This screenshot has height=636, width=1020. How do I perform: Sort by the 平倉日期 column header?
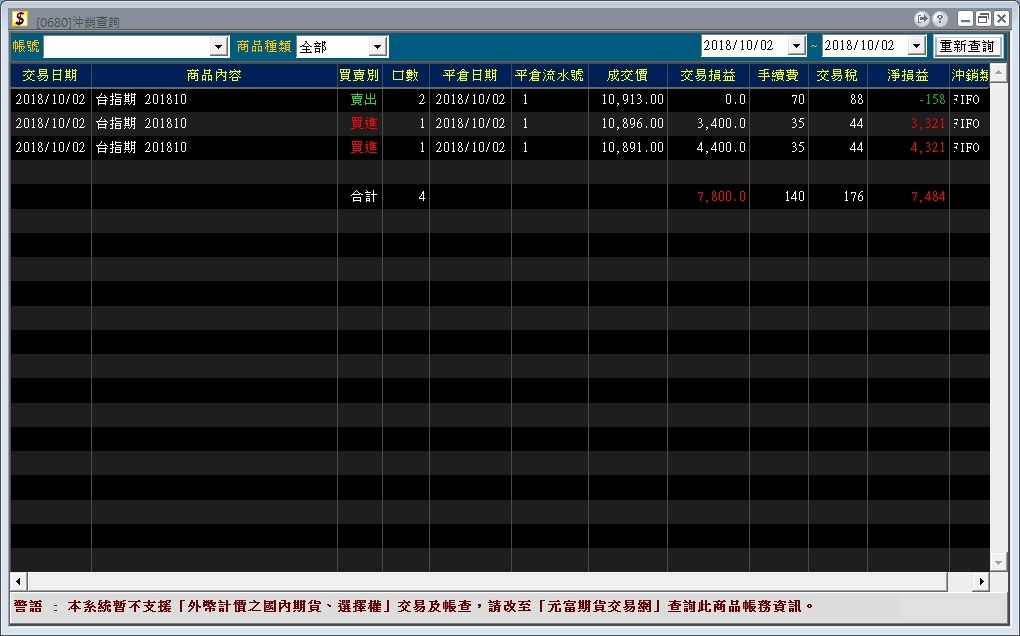[x=470, y=75]
